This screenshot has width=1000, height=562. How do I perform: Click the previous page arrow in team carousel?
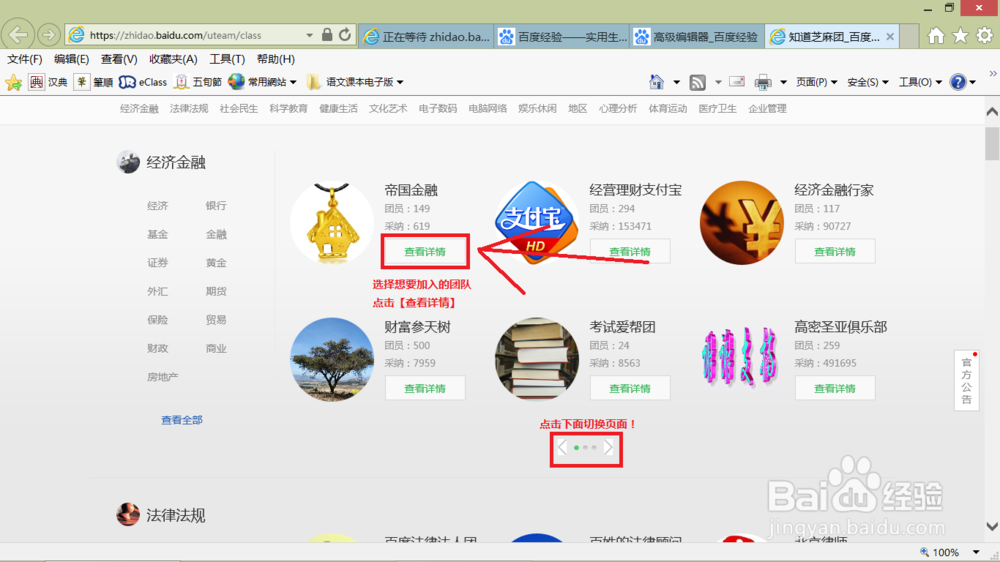click(x=562, y=448)
